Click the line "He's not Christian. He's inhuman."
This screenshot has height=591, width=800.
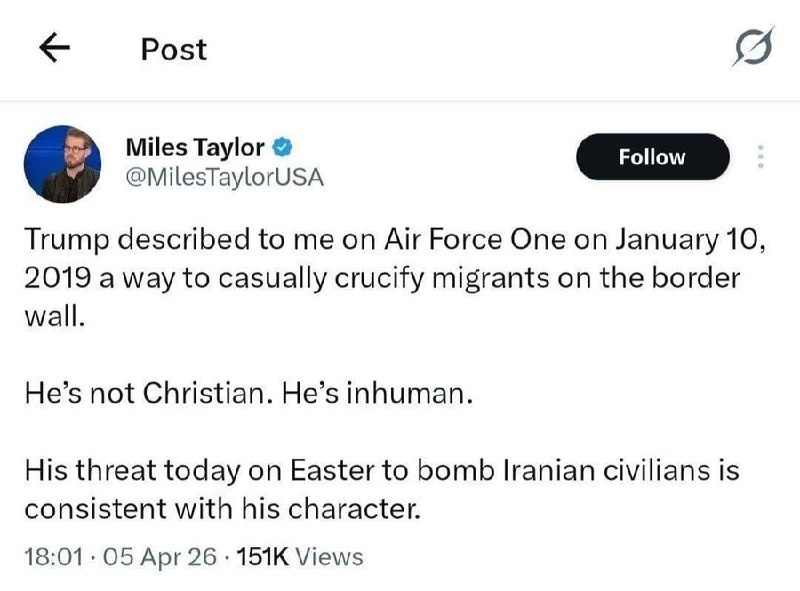(x=247, y=394)
